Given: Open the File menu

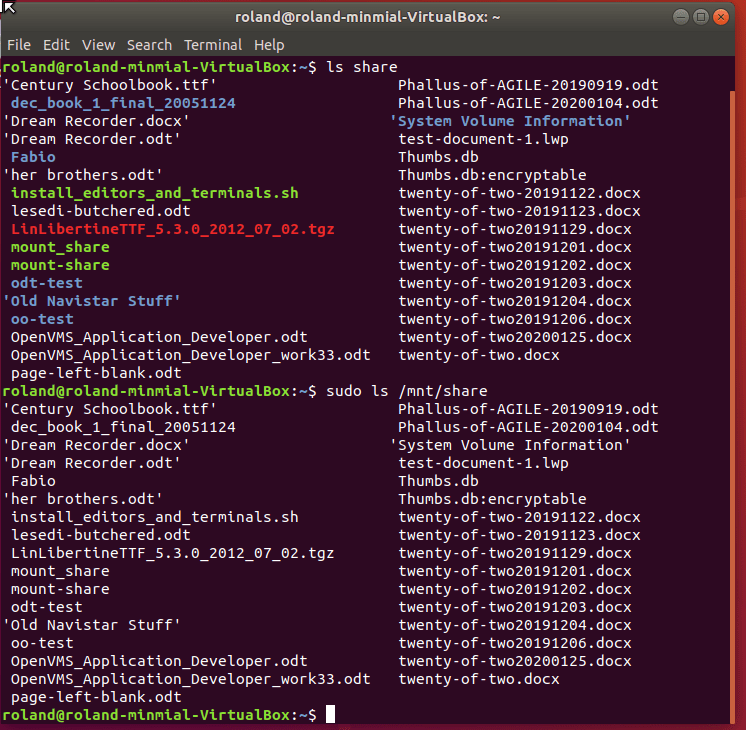Looking at the screenshot, I should pos(19,45).
